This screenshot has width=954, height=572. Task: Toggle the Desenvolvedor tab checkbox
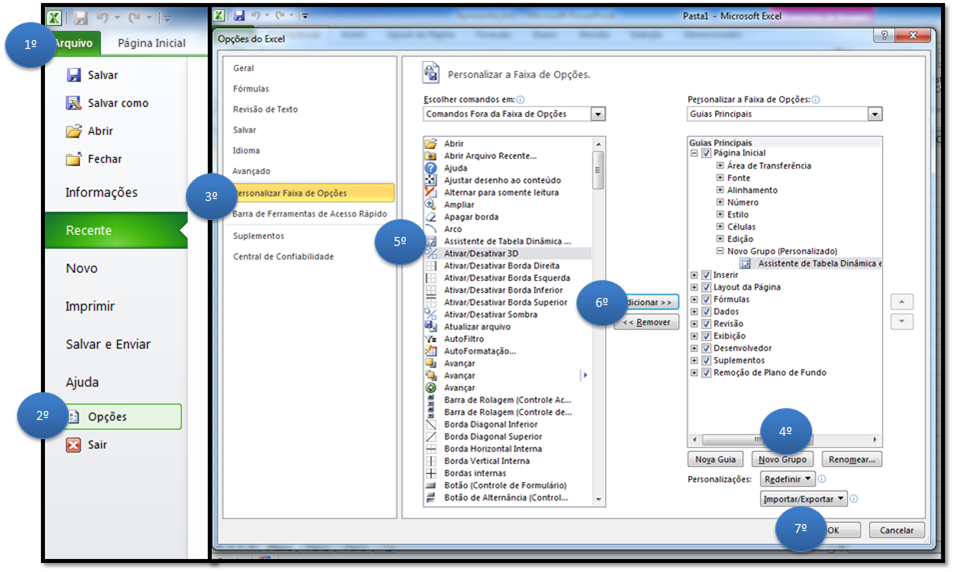(x=706, y=348)
